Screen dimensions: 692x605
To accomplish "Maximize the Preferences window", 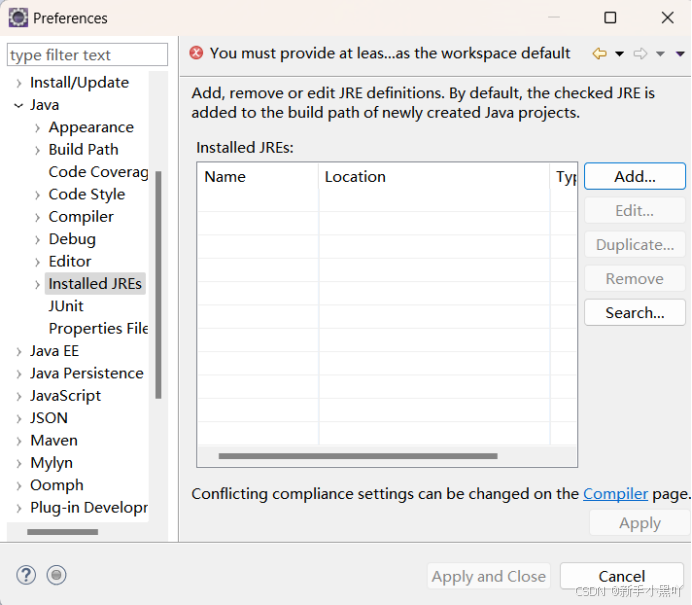I will [x=610, y=18].
